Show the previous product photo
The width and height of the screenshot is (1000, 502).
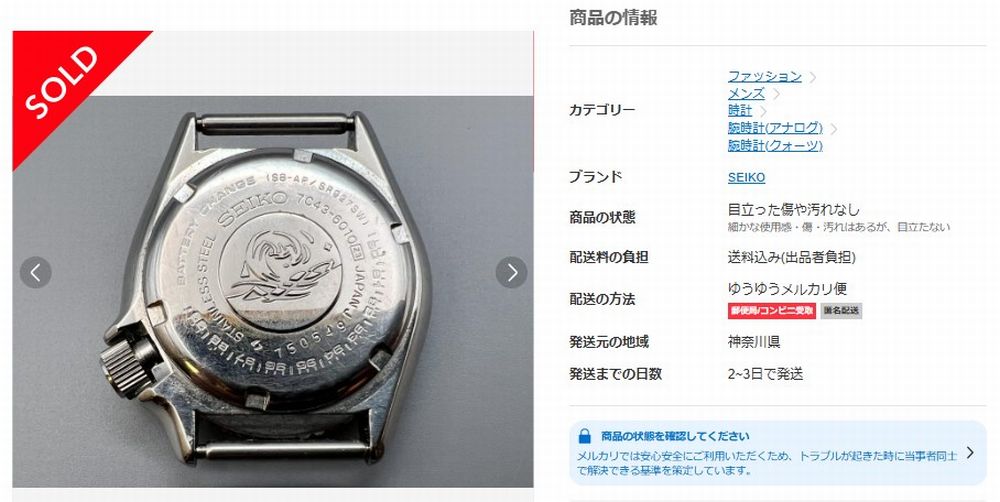coord(36,272)
